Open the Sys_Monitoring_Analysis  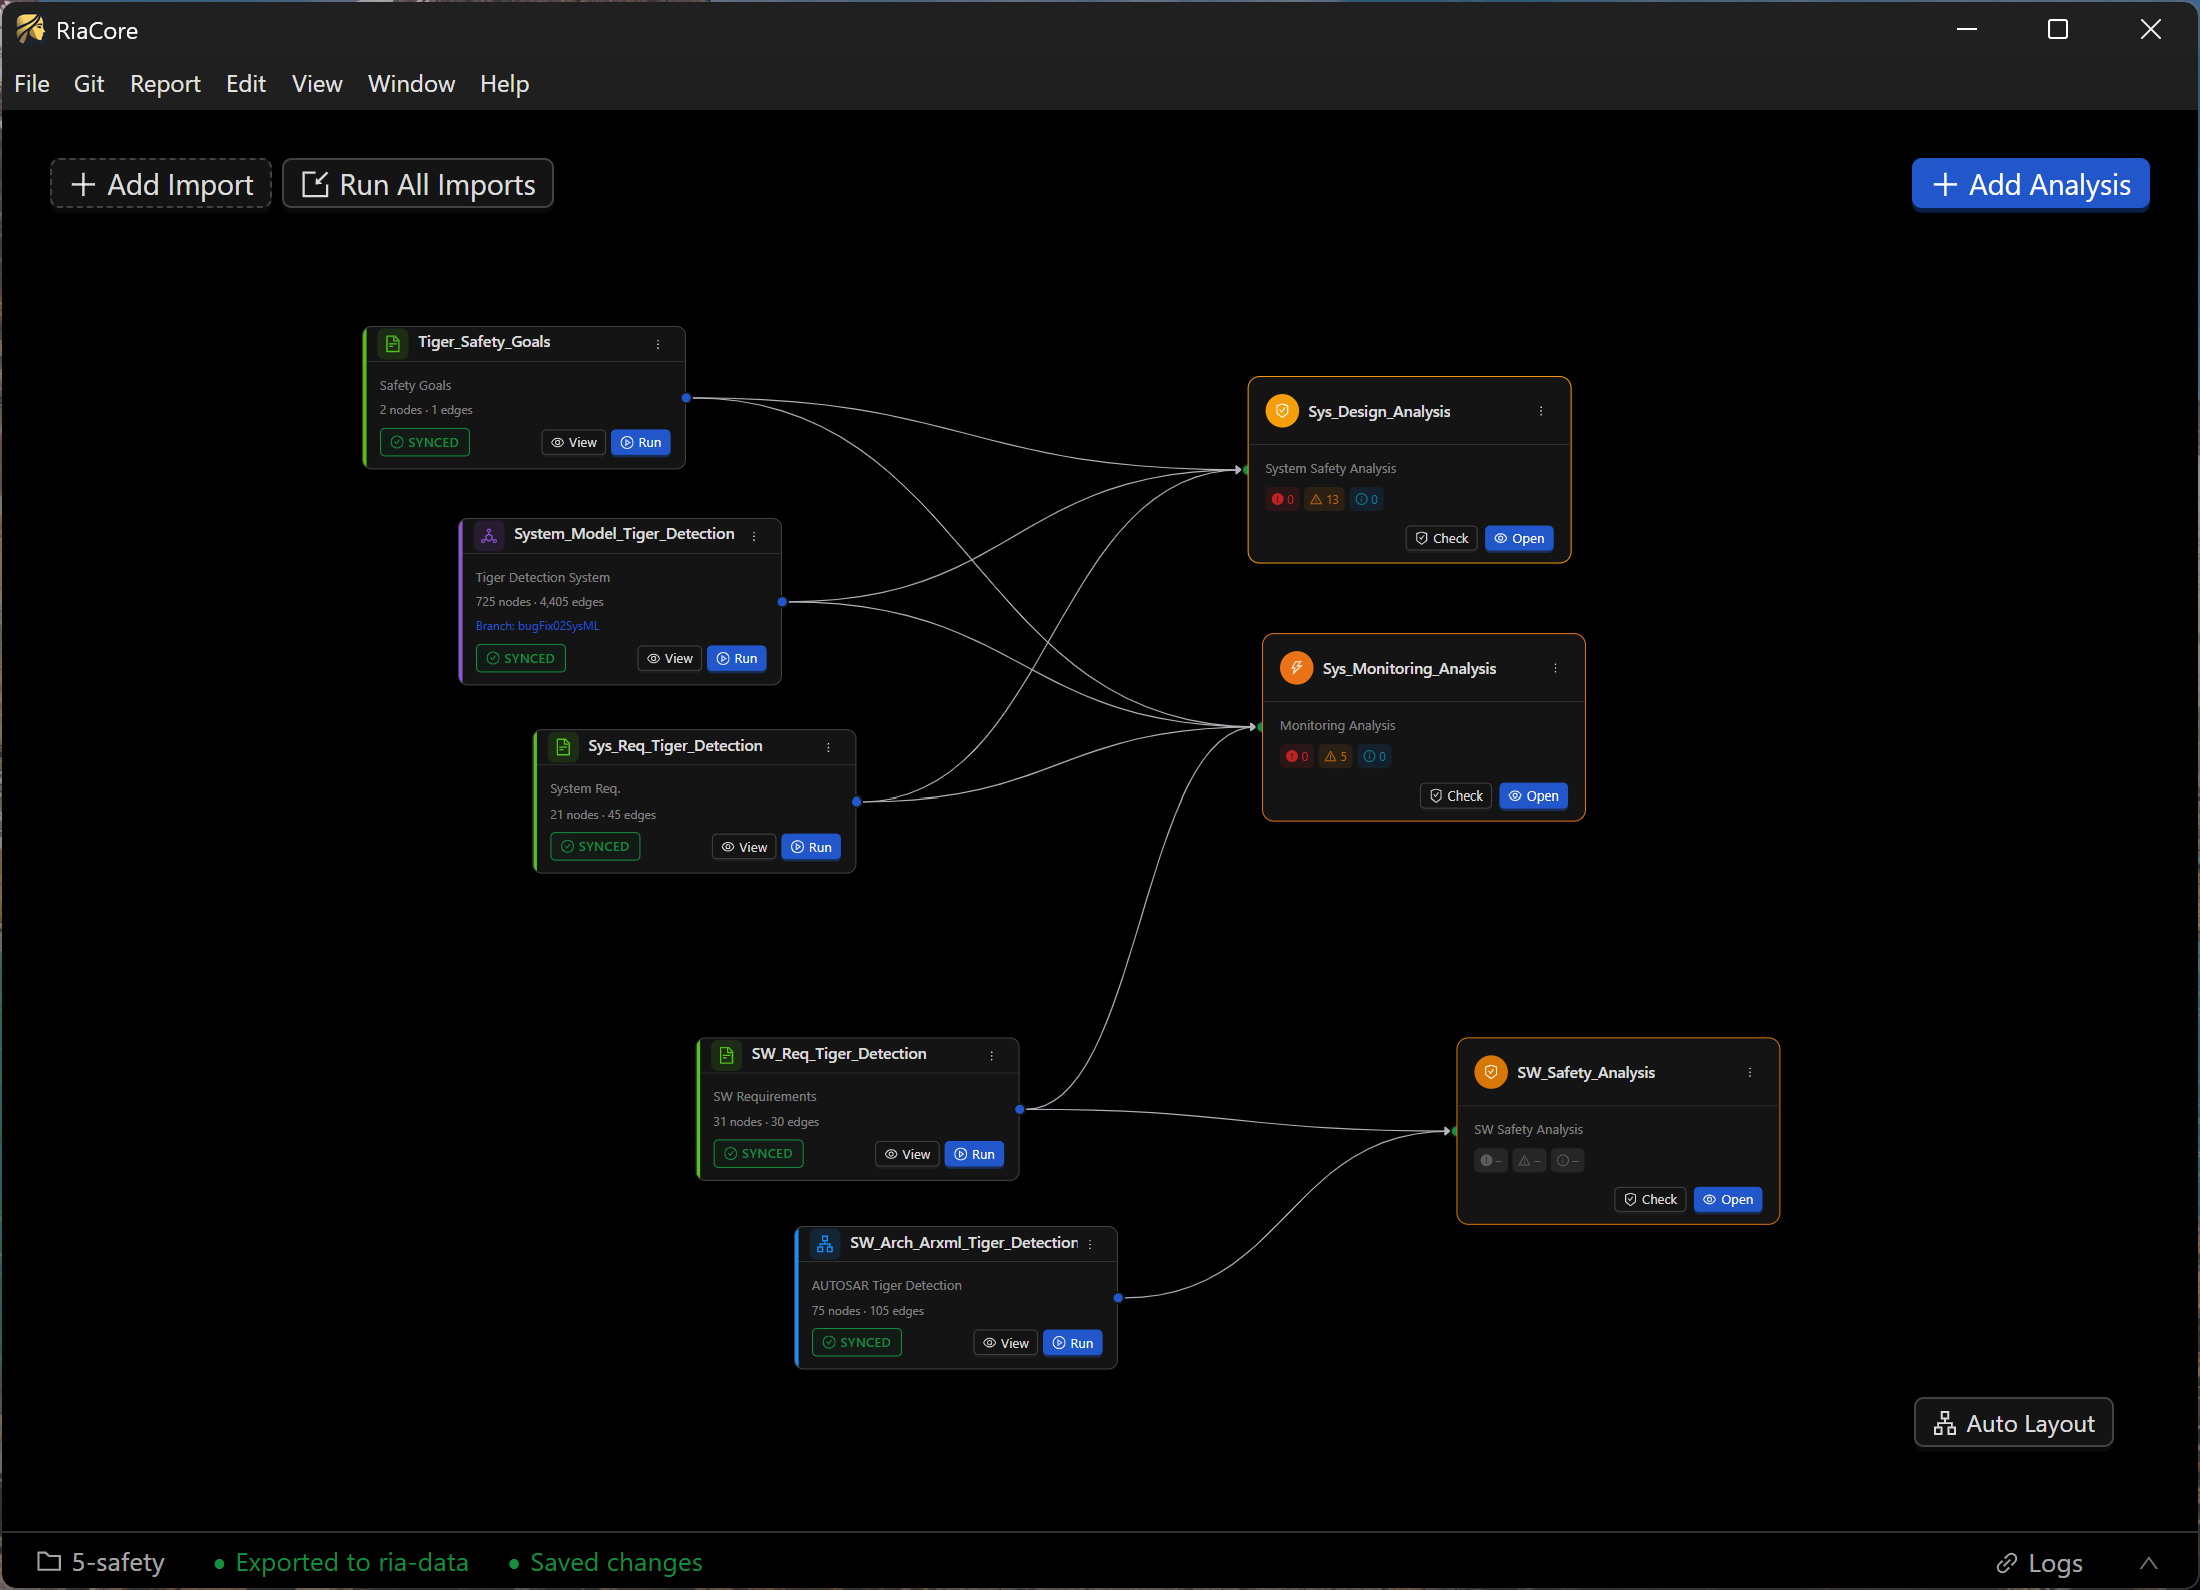pos(1534,796)
